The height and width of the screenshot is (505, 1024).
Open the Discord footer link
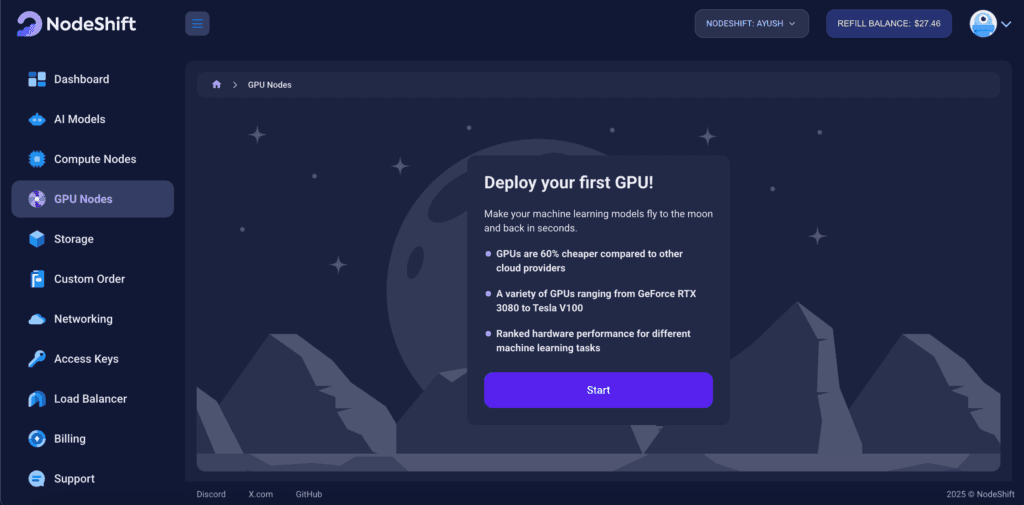point(211,494)
